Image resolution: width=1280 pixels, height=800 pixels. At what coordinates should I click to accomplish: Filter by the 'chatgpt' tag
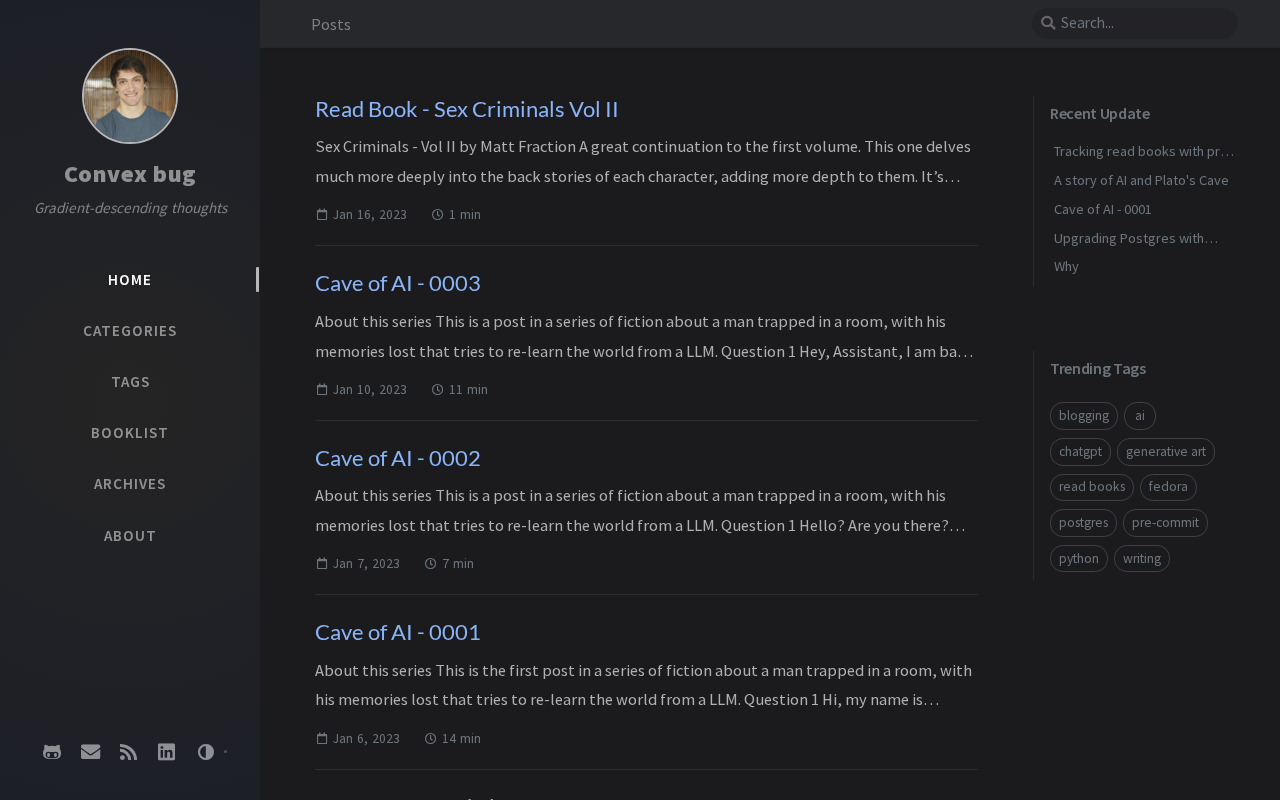point(1080,452)
